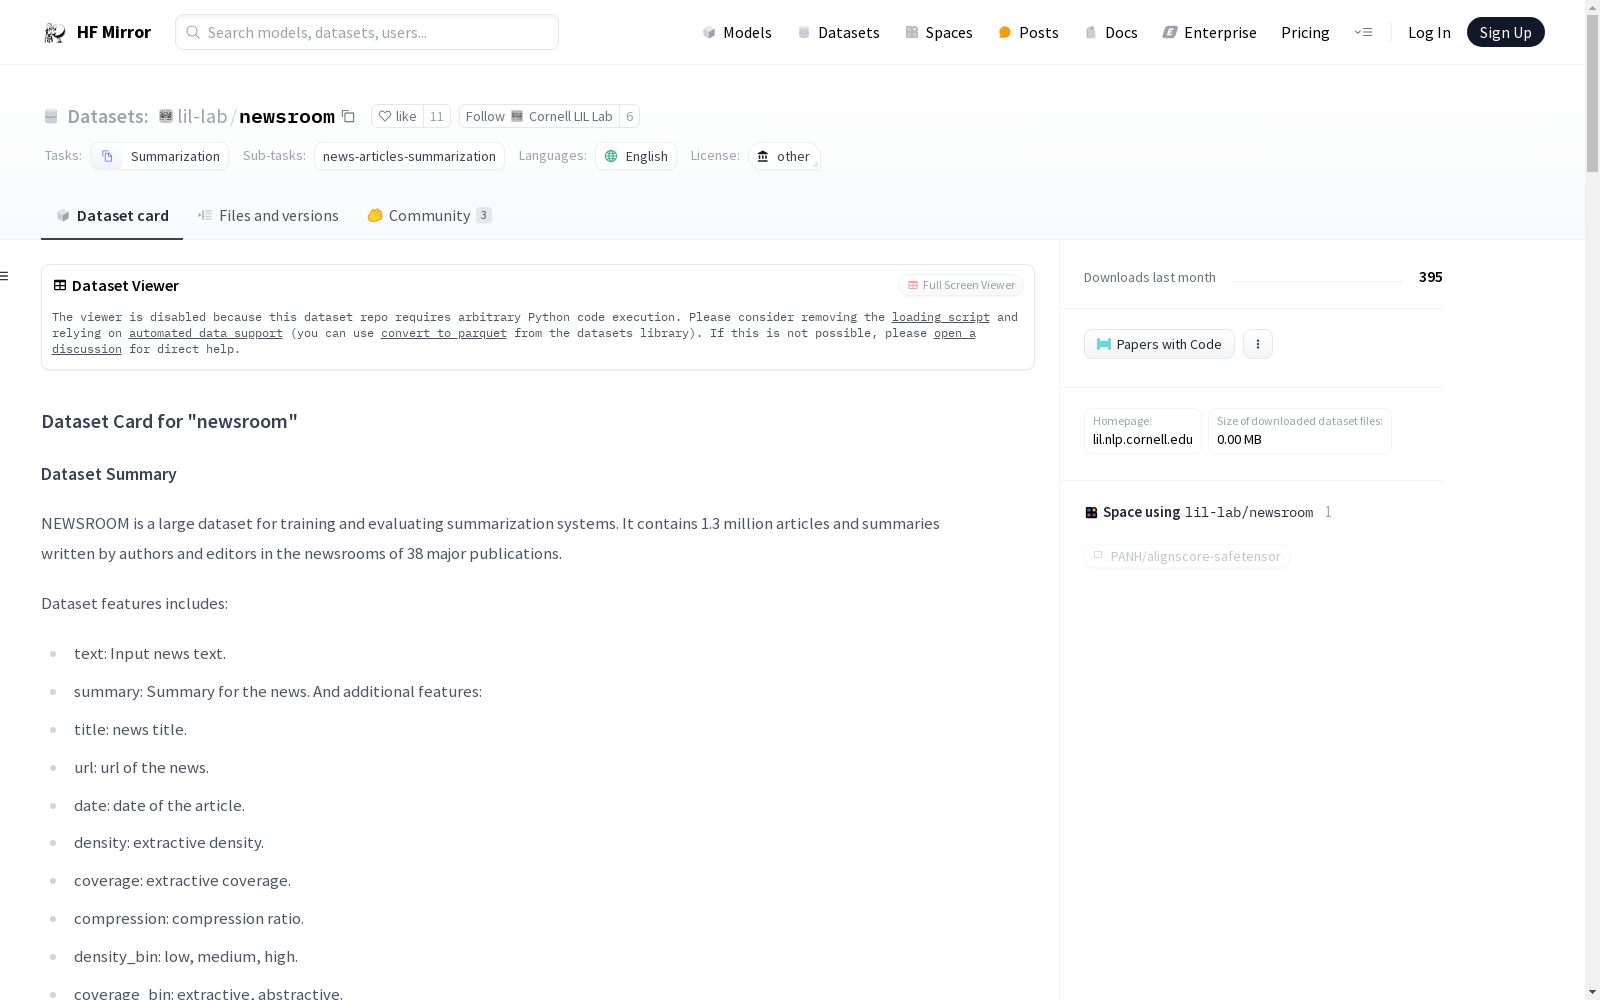Click the size value 0.00 MB
This screenshot has width=1600, height=1000.
pyautogui.click(x=1239, y=439)
